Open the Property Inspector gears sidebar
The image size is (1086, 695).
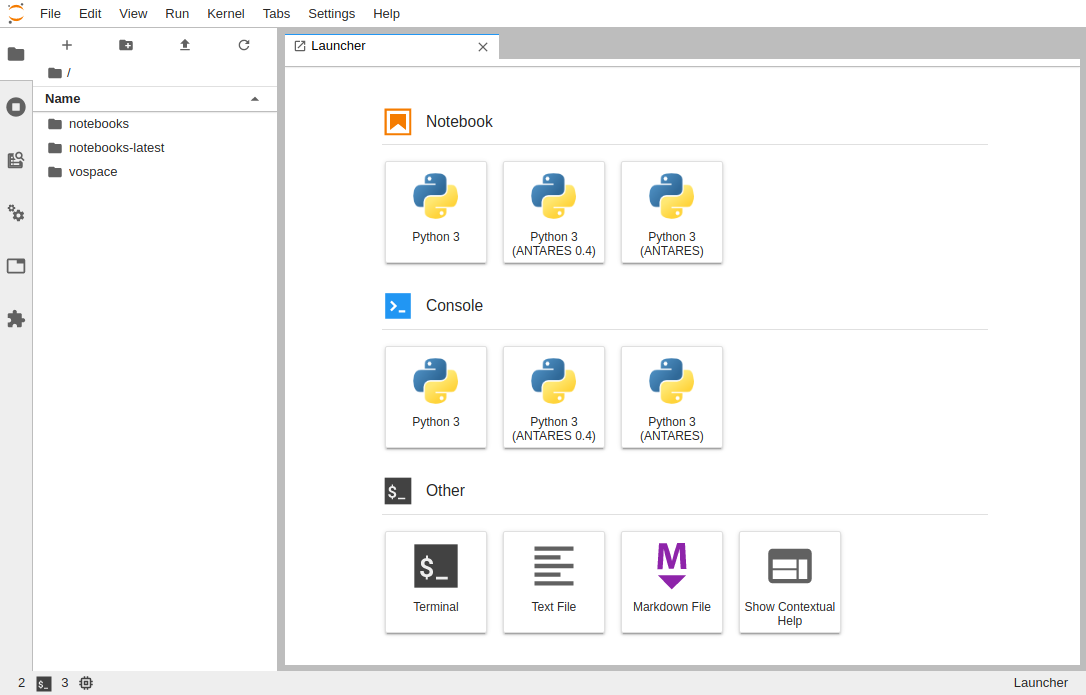[16, 213]
